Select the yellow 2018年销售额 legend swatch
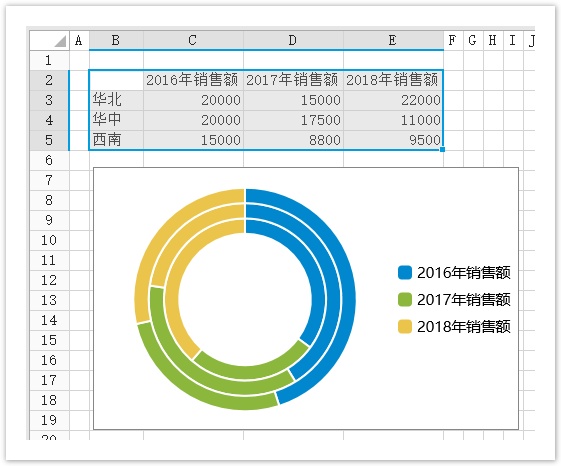Image resolution: width=561 pixels, height=466 pixels. tap(405, 326)
